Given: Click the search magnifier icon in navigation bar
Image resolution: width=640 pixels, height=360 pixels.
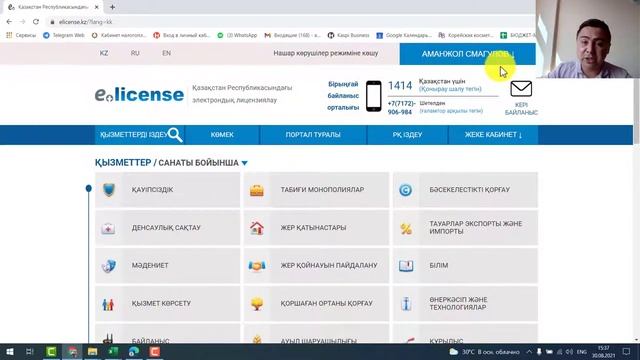Looking at the screenshot, I should coord(175,135).
